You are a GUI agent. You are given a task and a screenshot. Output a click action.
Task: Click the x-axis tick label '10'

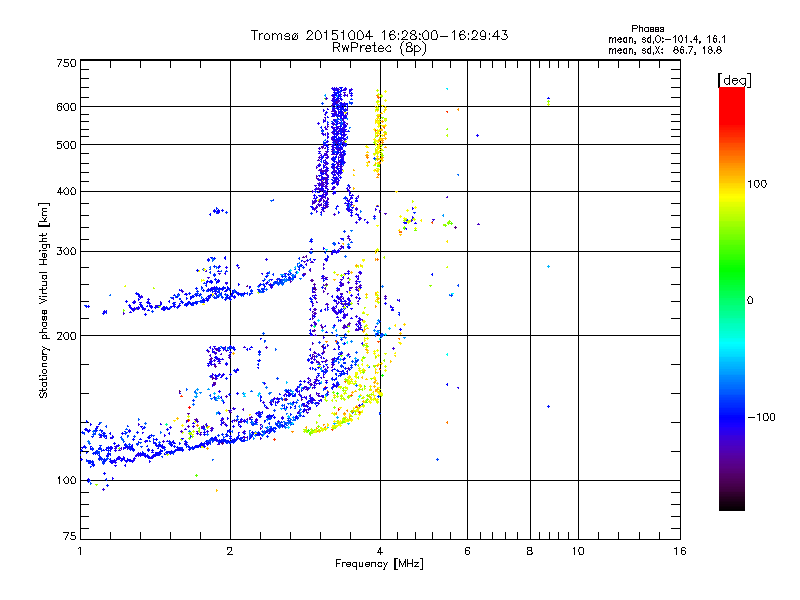click(578, 551)
